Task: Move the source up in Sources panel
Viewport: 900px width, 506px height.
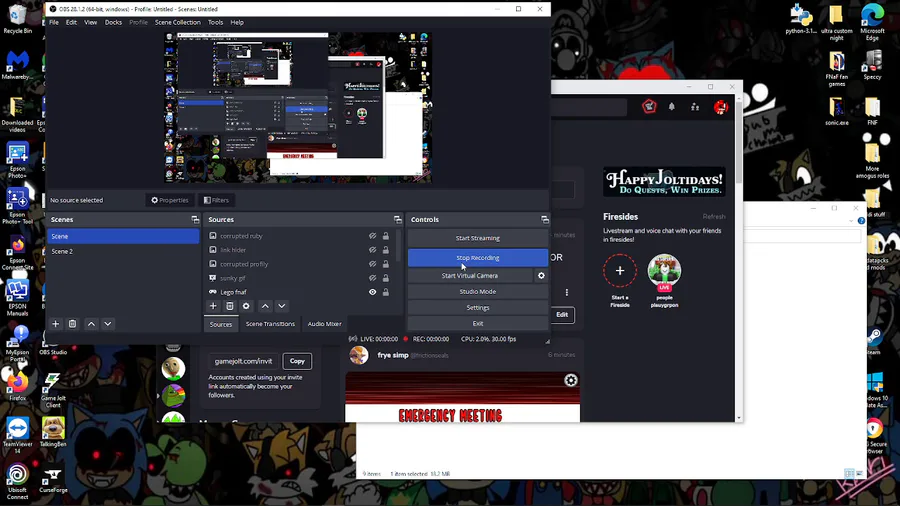Action: point(265,306)
